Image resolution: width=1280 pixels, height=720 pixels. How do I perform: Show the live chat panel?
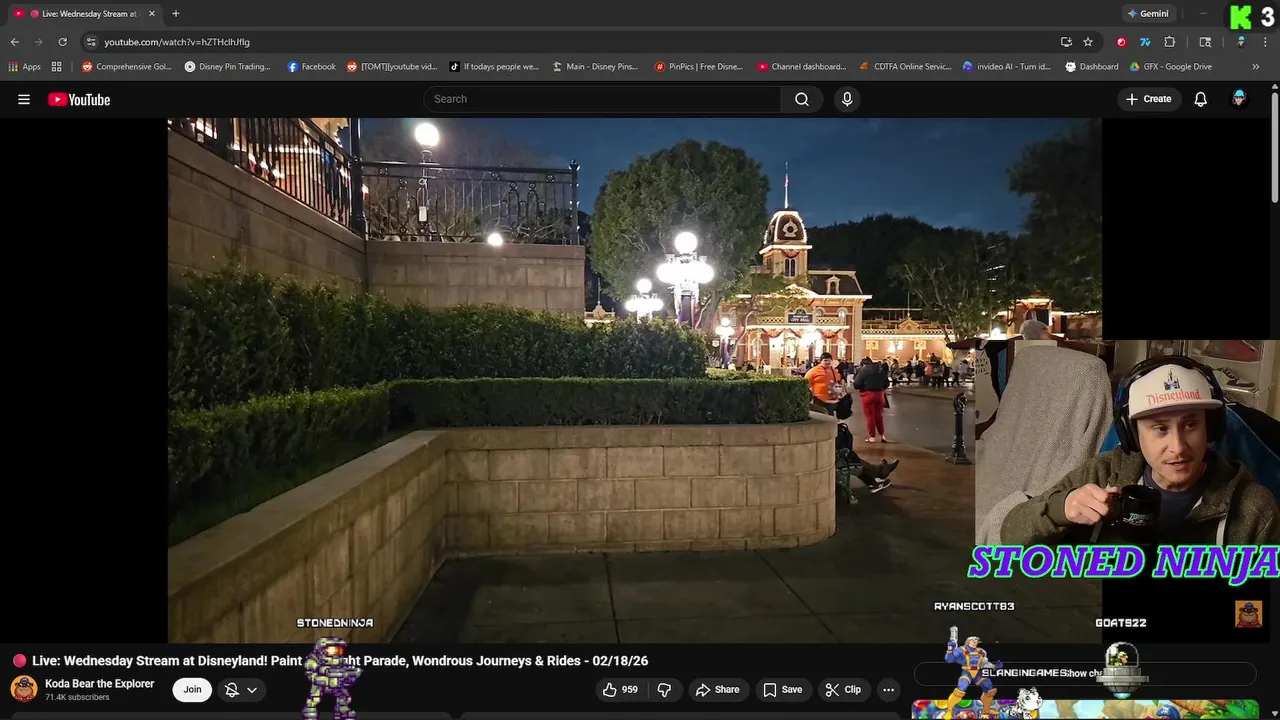tap(1085, 673)
